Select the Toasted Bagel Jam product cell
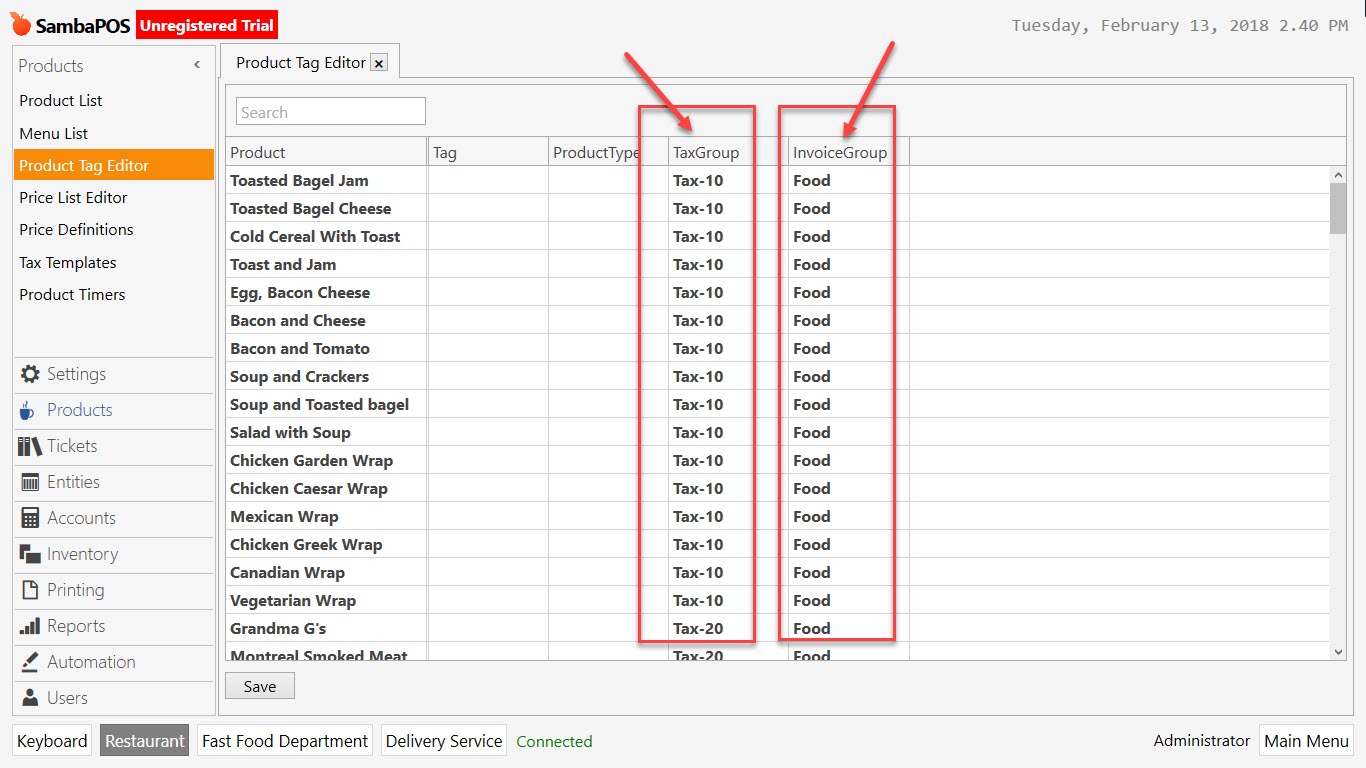The width and height of the screenshot is (1366, 768). point(326,180)
